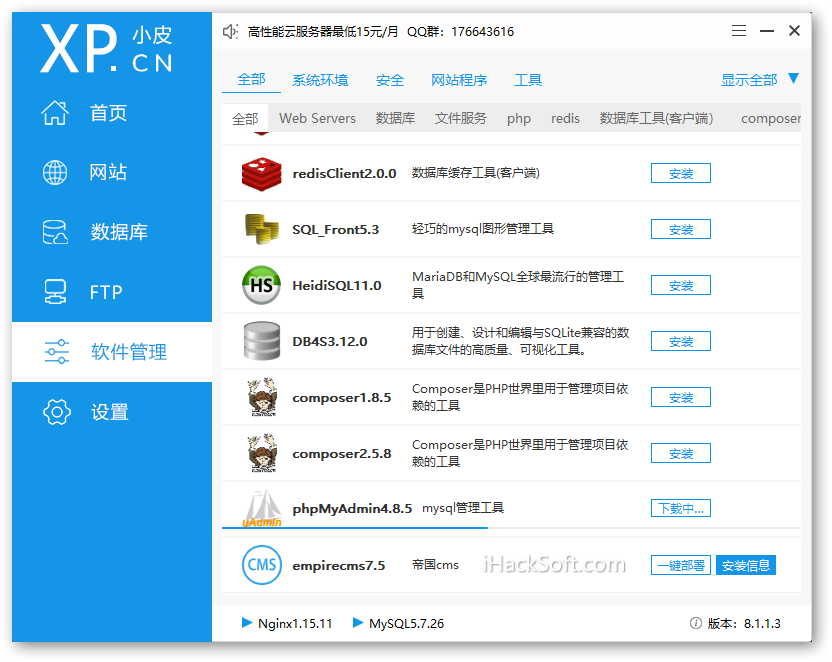Open 安装信息 for empirecms7.5

pyautogui.click(x=746, y=565)
